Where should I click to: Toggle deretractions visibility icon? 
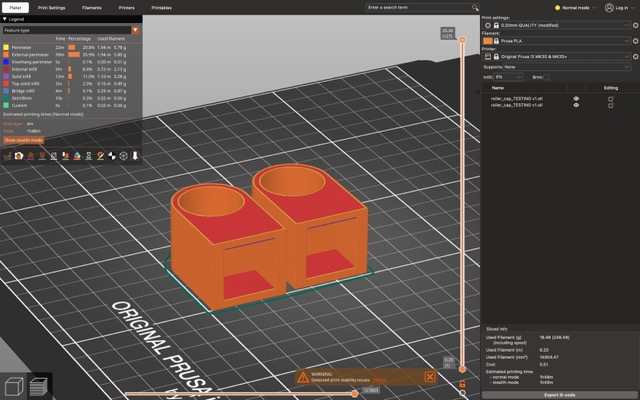tap(42, 156)
